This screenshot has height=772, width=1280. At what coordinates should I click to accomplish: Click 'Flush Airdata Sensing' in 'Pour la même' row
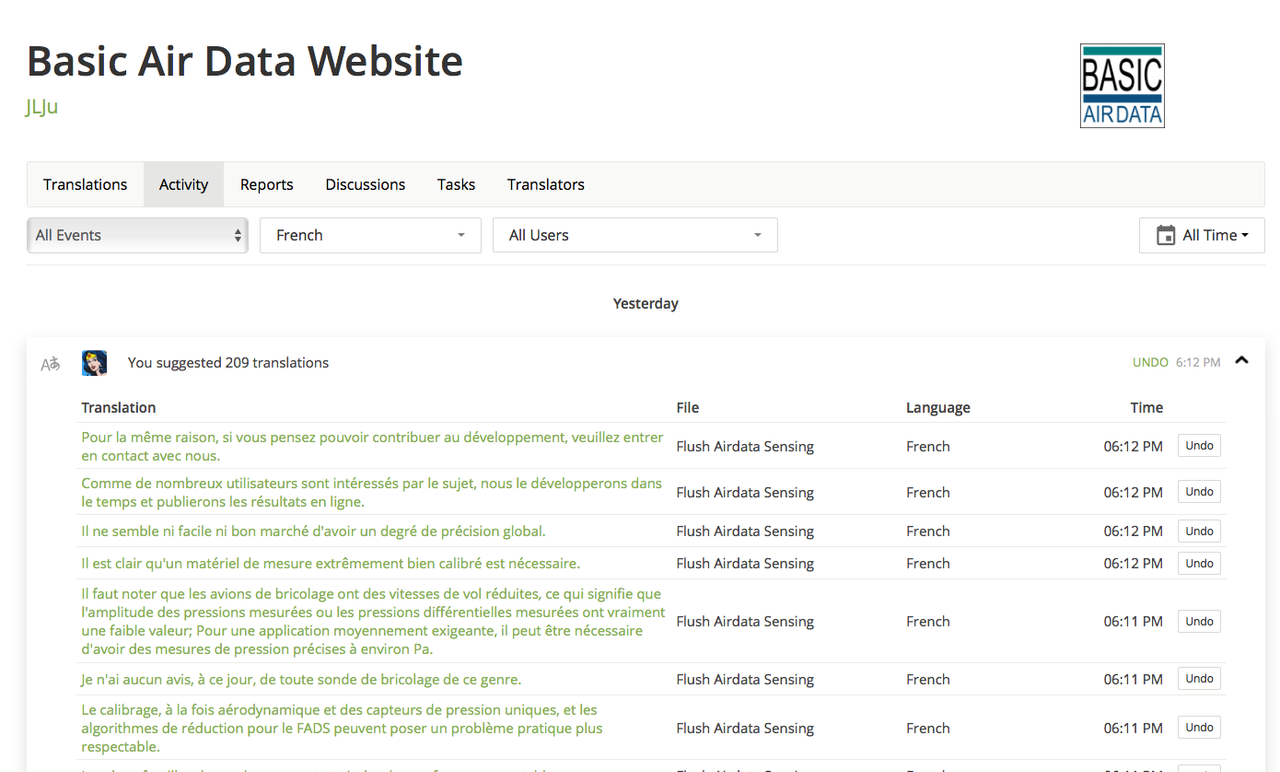(x=745, y=446)
